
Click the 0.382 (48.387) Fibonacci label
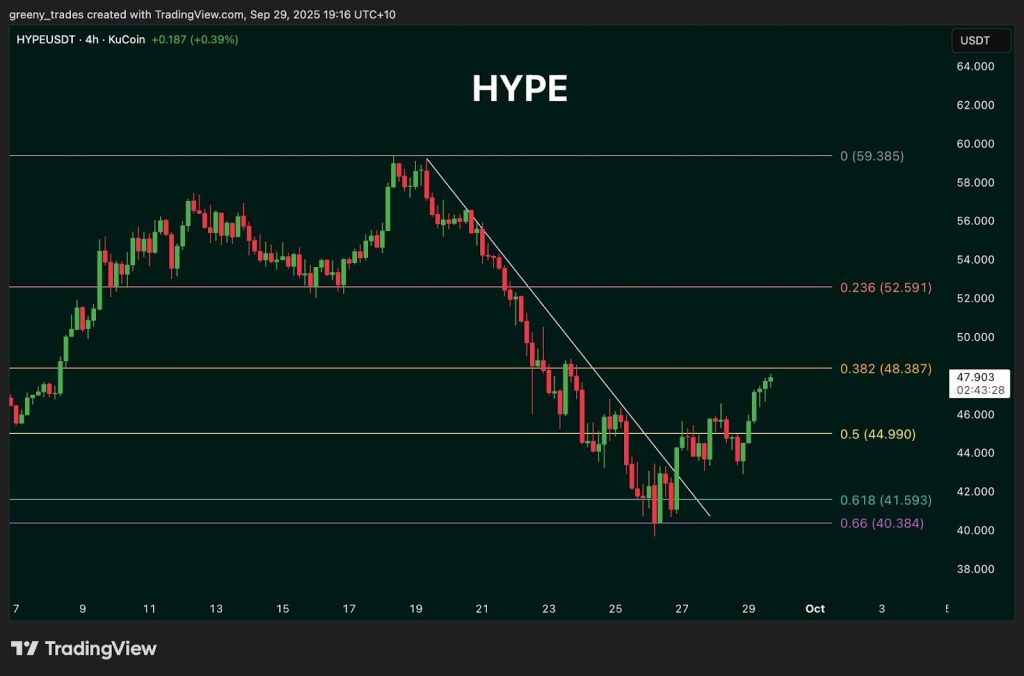click(x=884, y=369)
